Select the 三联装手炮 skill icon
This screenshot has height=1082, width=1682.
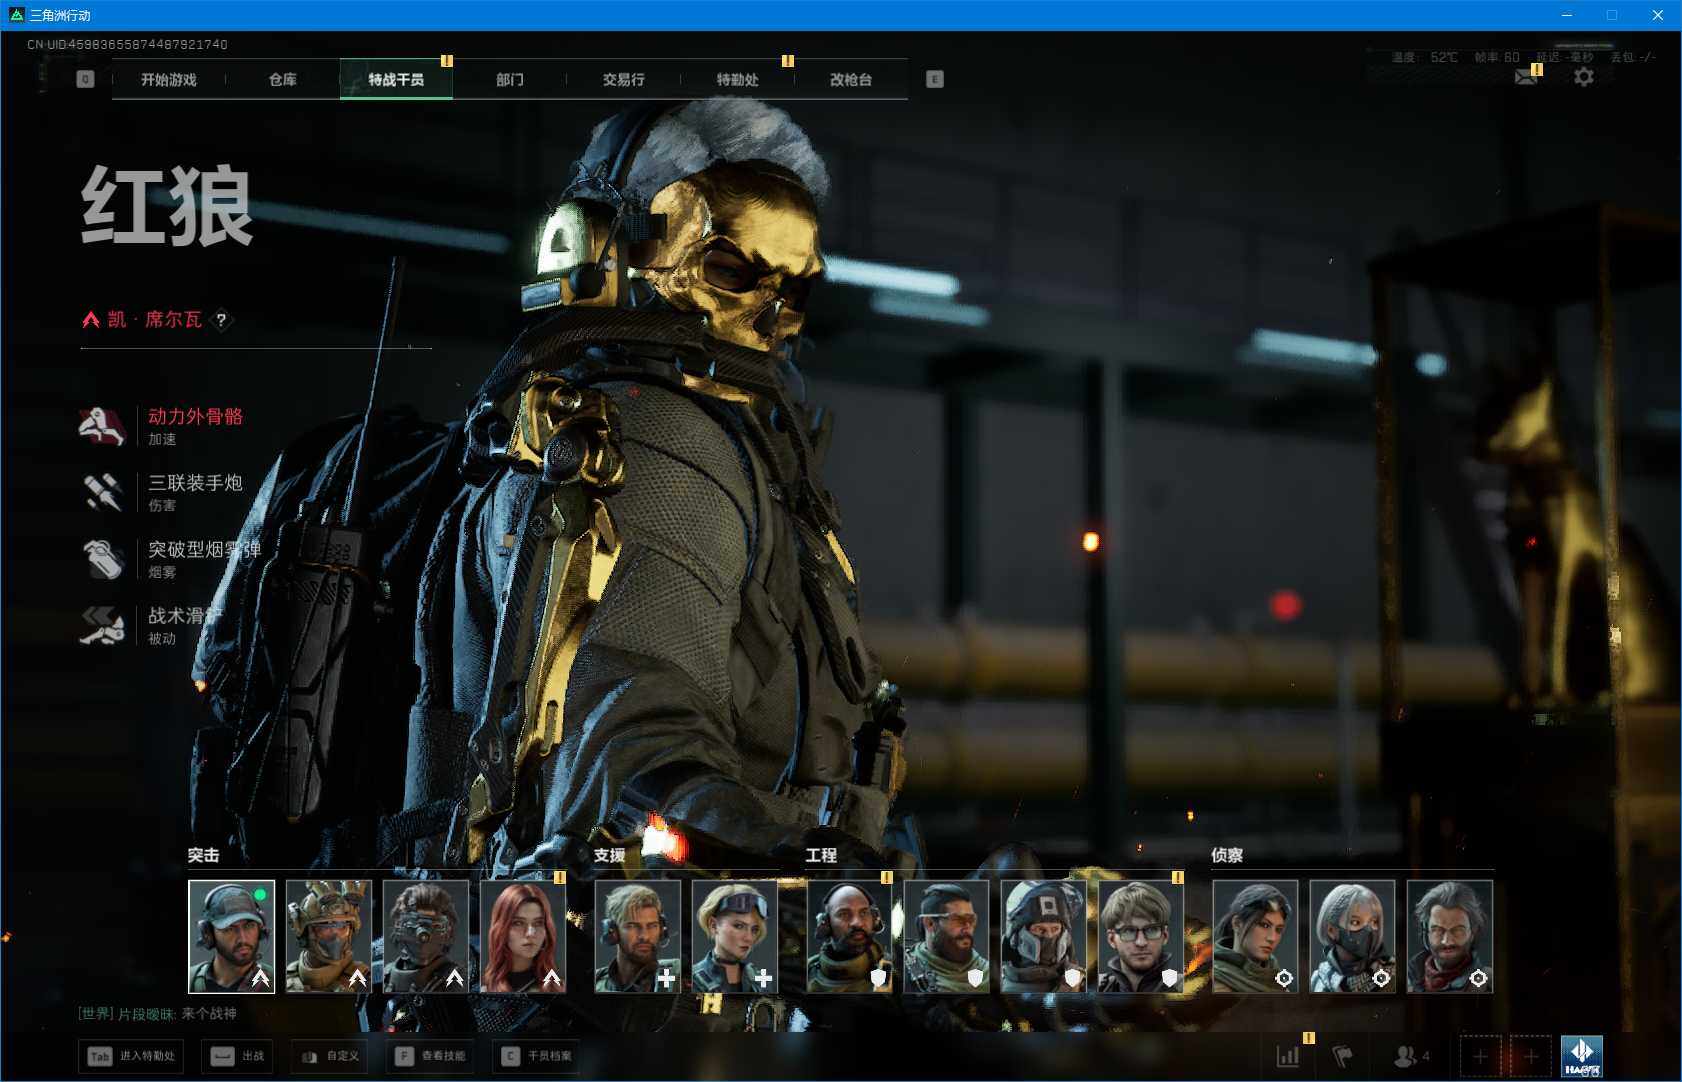(x=101, y=492)
